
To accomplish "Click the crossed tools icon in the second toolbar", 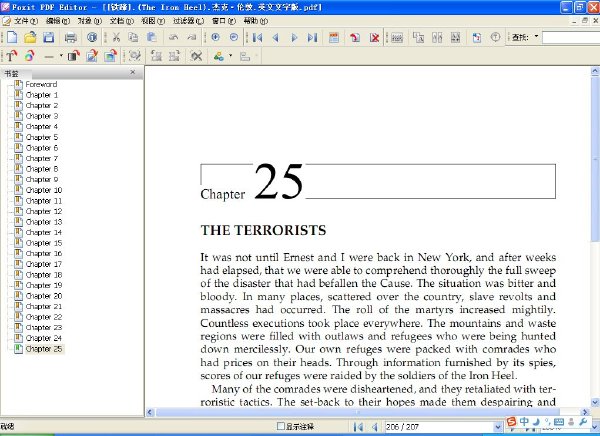I will (x=196, y=56).
